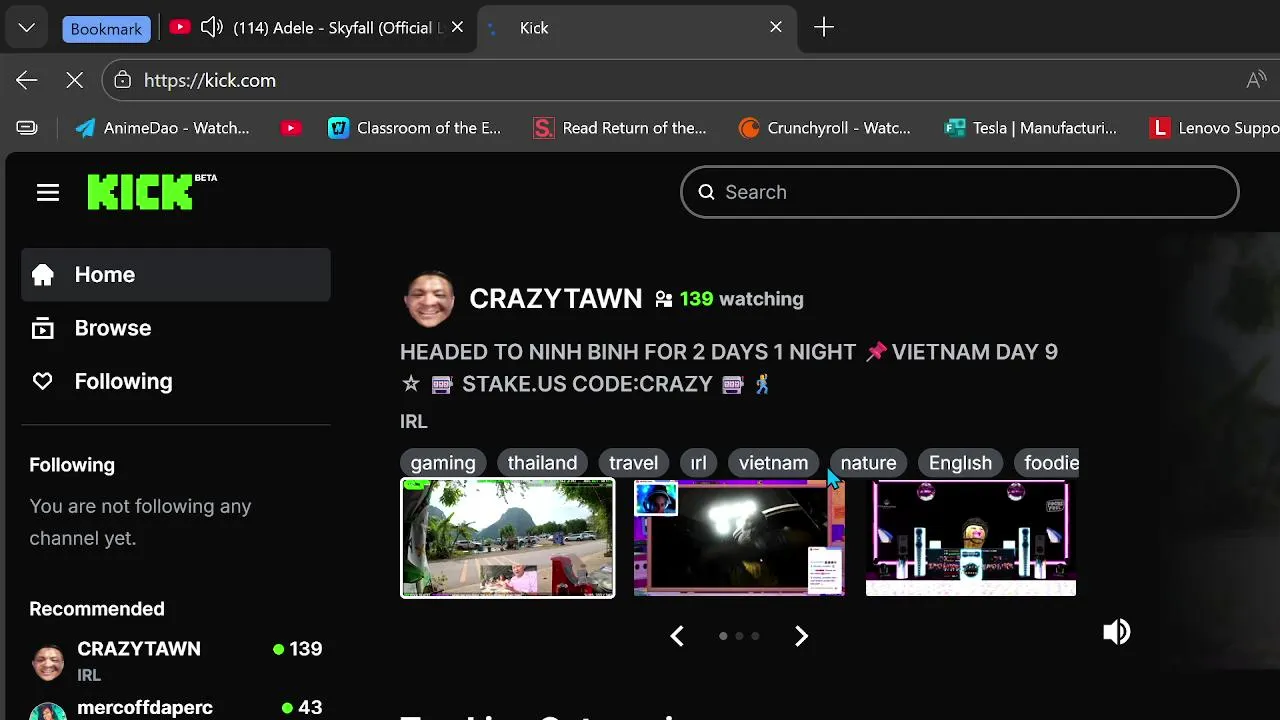The width and height of the screenshot is (1280, 720).
Task: Select the third carousel pagination dot
Action: [755, 636]
